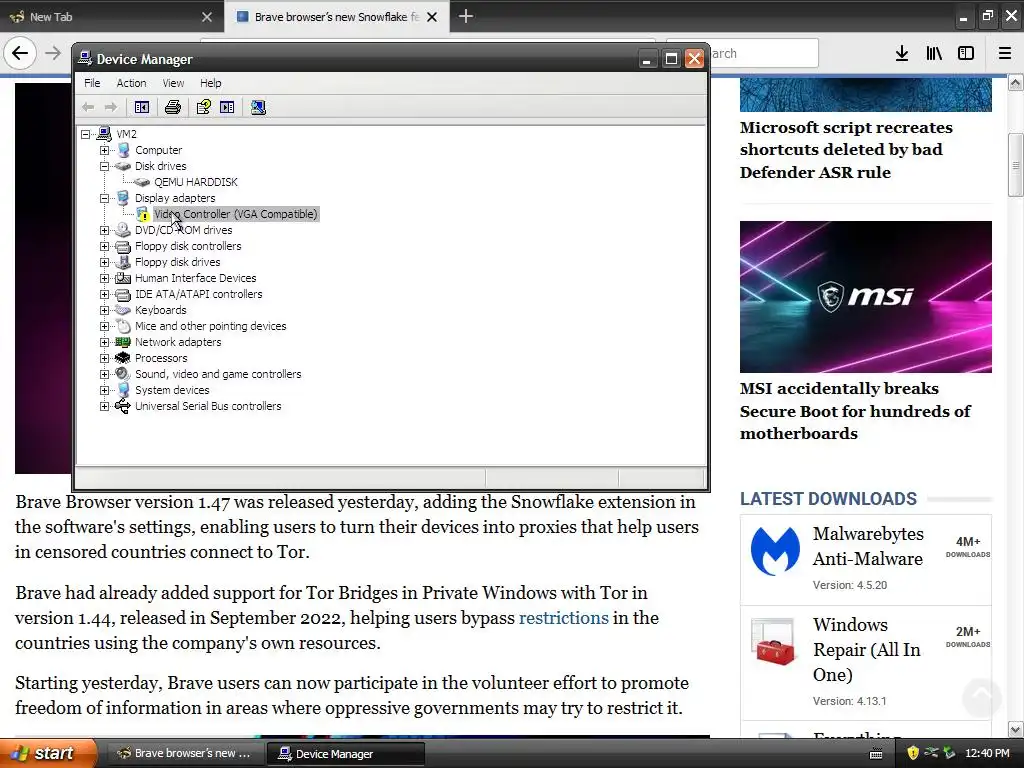Click the page scrollbar up arrow
The height and width of the screenshot is (768, 1024).
[1016, 83]
